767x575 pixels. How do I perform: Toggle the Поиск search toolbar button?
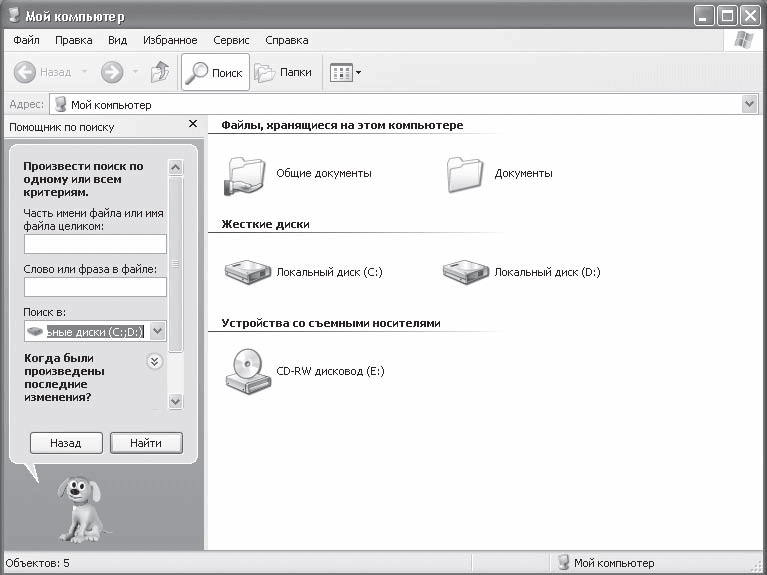pyautogui.click(x=215, y=72)
